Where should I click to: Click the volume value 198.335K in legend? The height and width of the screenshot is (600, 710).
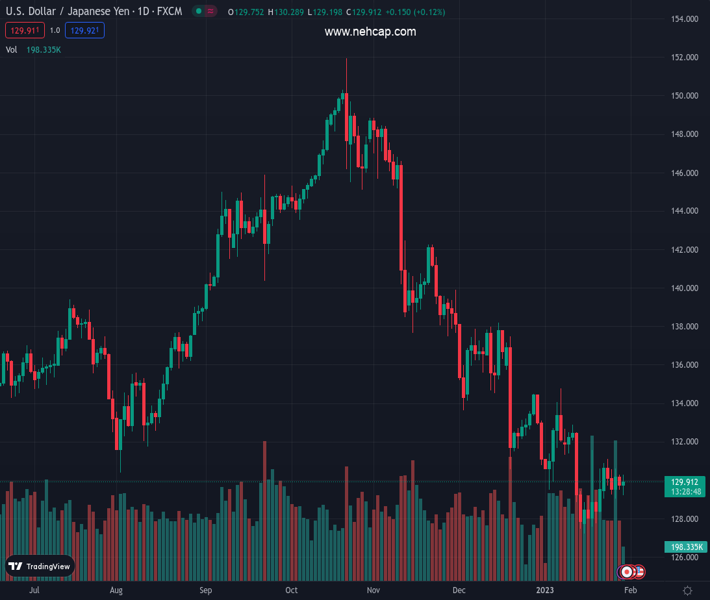point(45,49)
